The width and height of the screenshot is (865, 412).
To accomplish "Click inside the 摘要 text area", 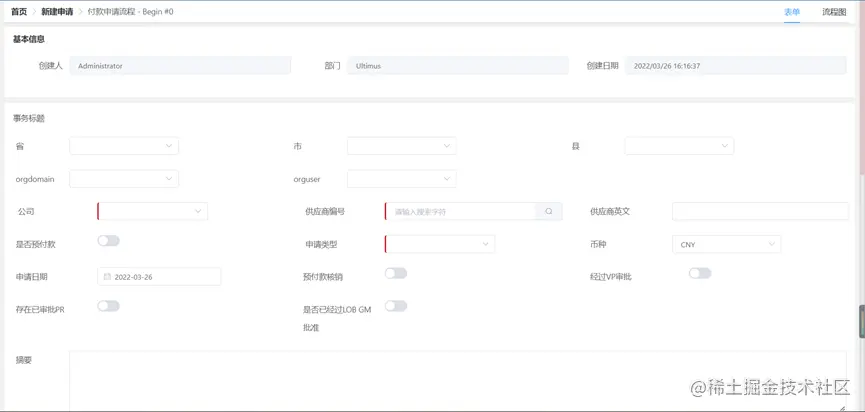I will [x=458, y=381].
